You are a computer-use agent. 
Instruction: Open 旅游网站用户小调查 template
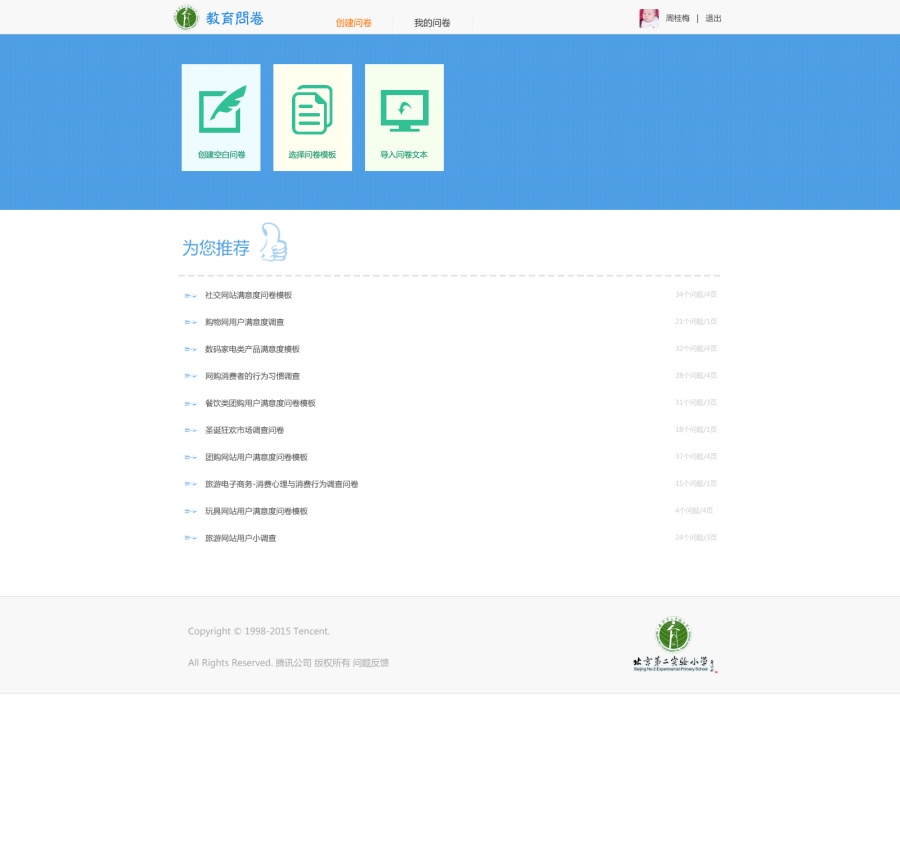click(x=240, y=538)
